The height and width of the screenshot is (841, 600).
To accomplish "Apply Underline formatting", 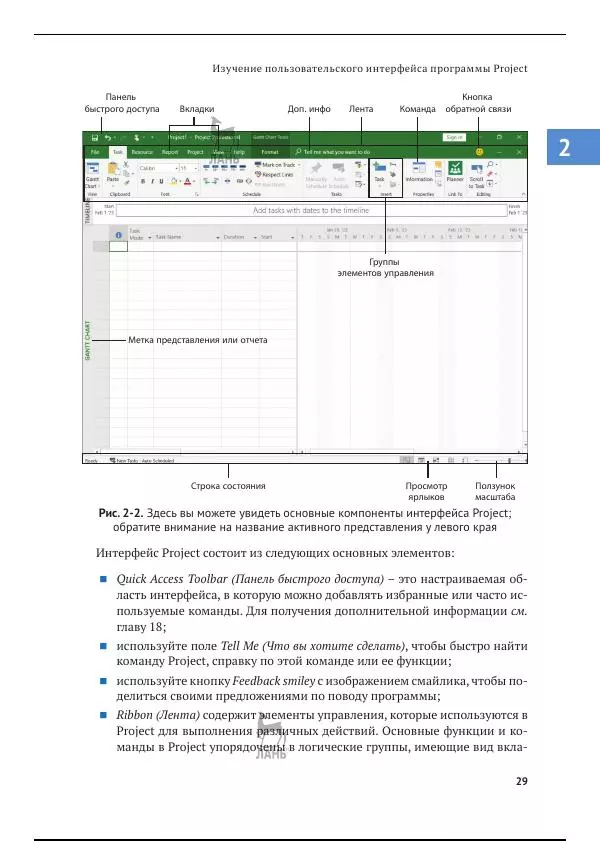I will 161,181.
